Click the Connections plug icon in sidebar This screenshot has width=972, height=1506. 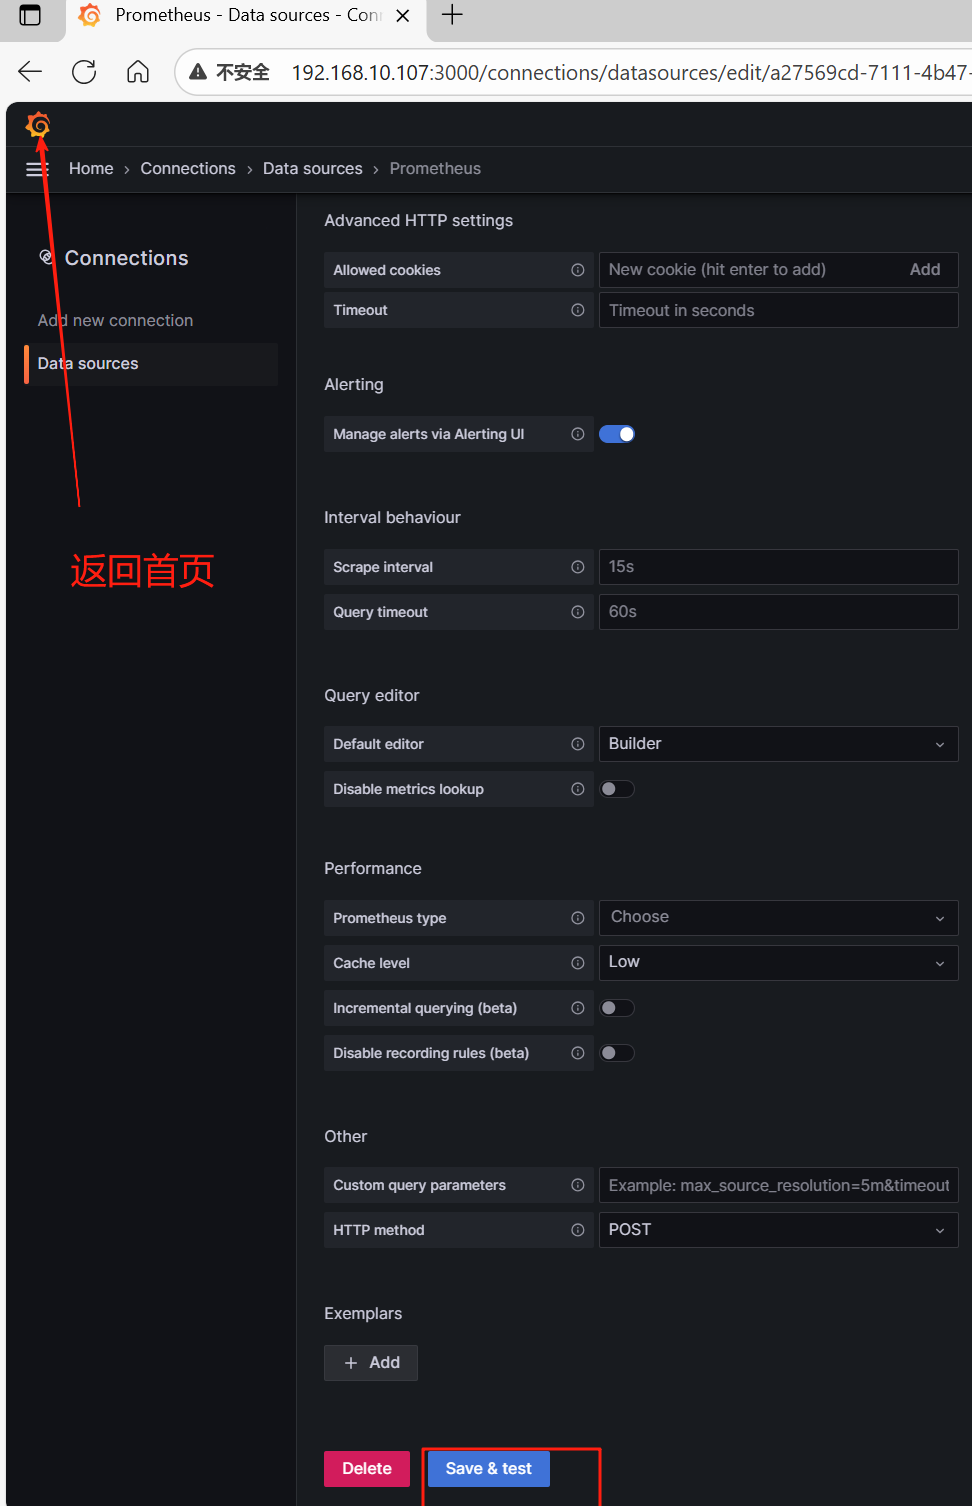[46, 257]
